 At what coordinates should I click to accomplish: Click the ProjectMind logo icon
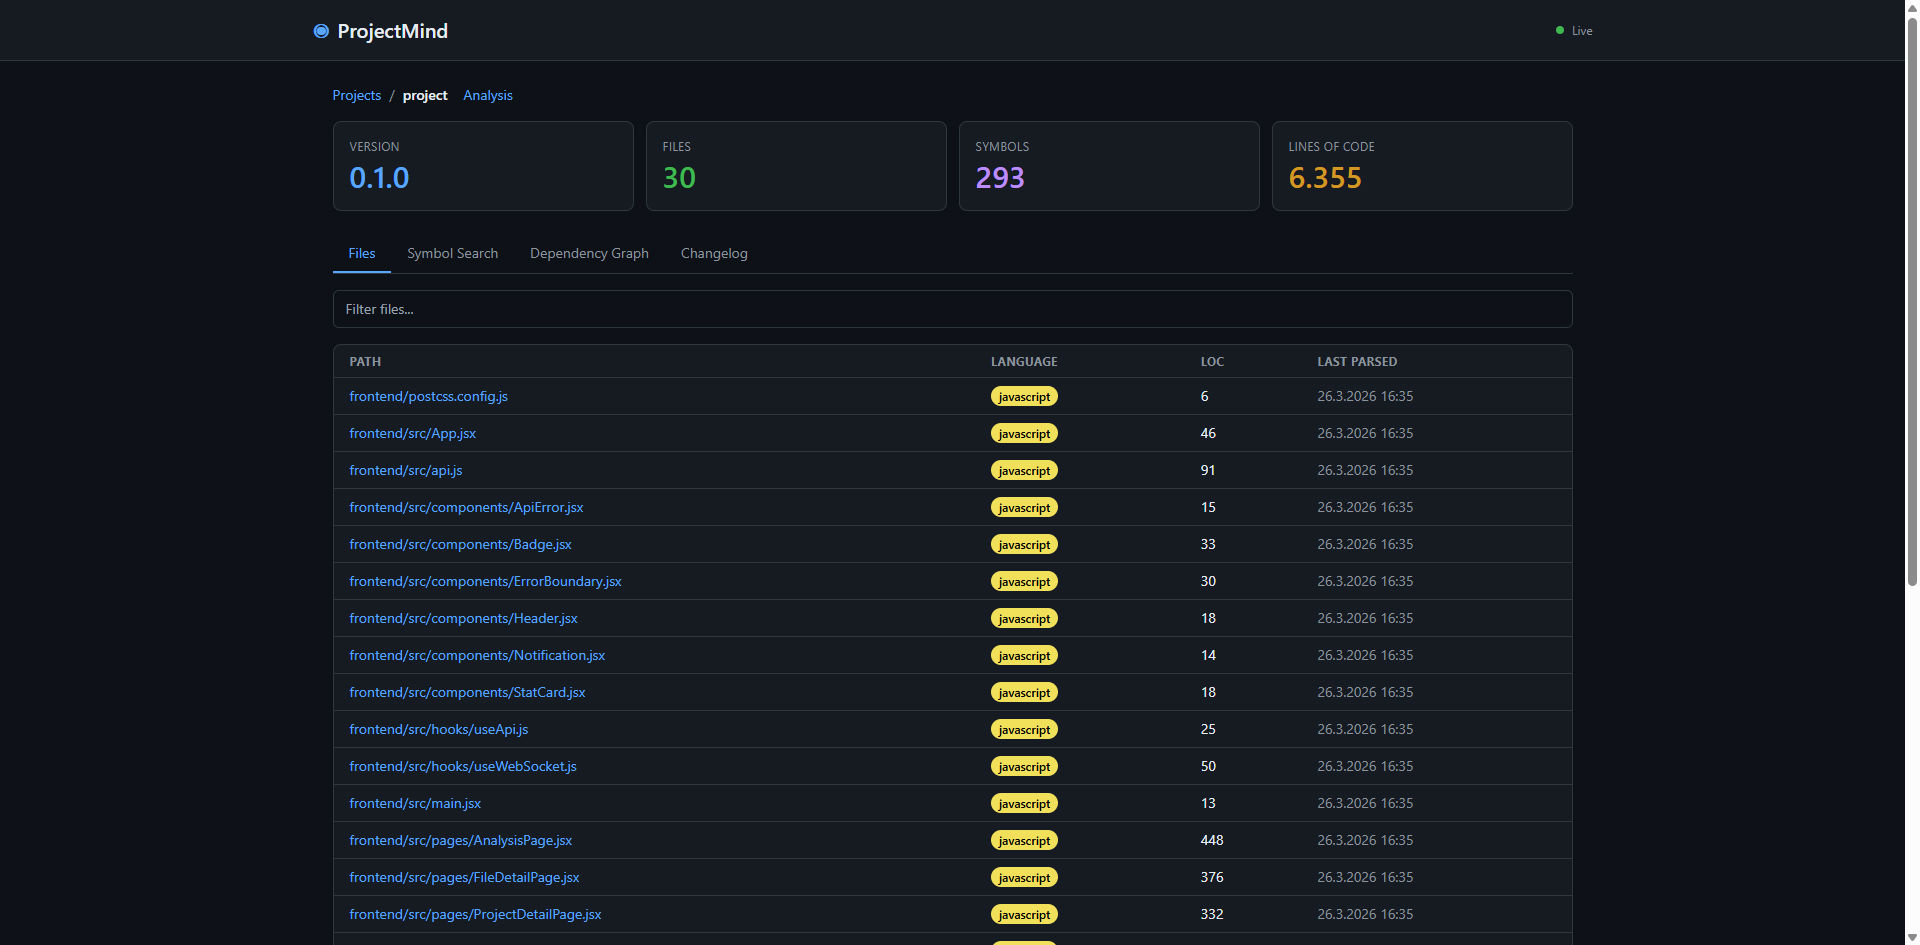coord(321,31)
